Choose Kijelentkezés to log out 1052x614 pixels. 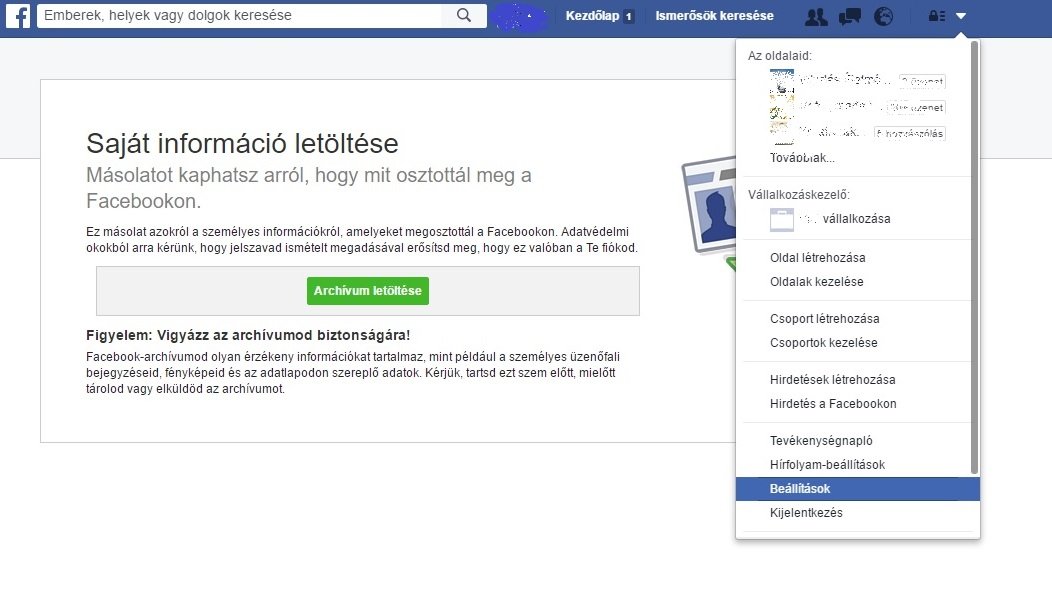point(806,513)
